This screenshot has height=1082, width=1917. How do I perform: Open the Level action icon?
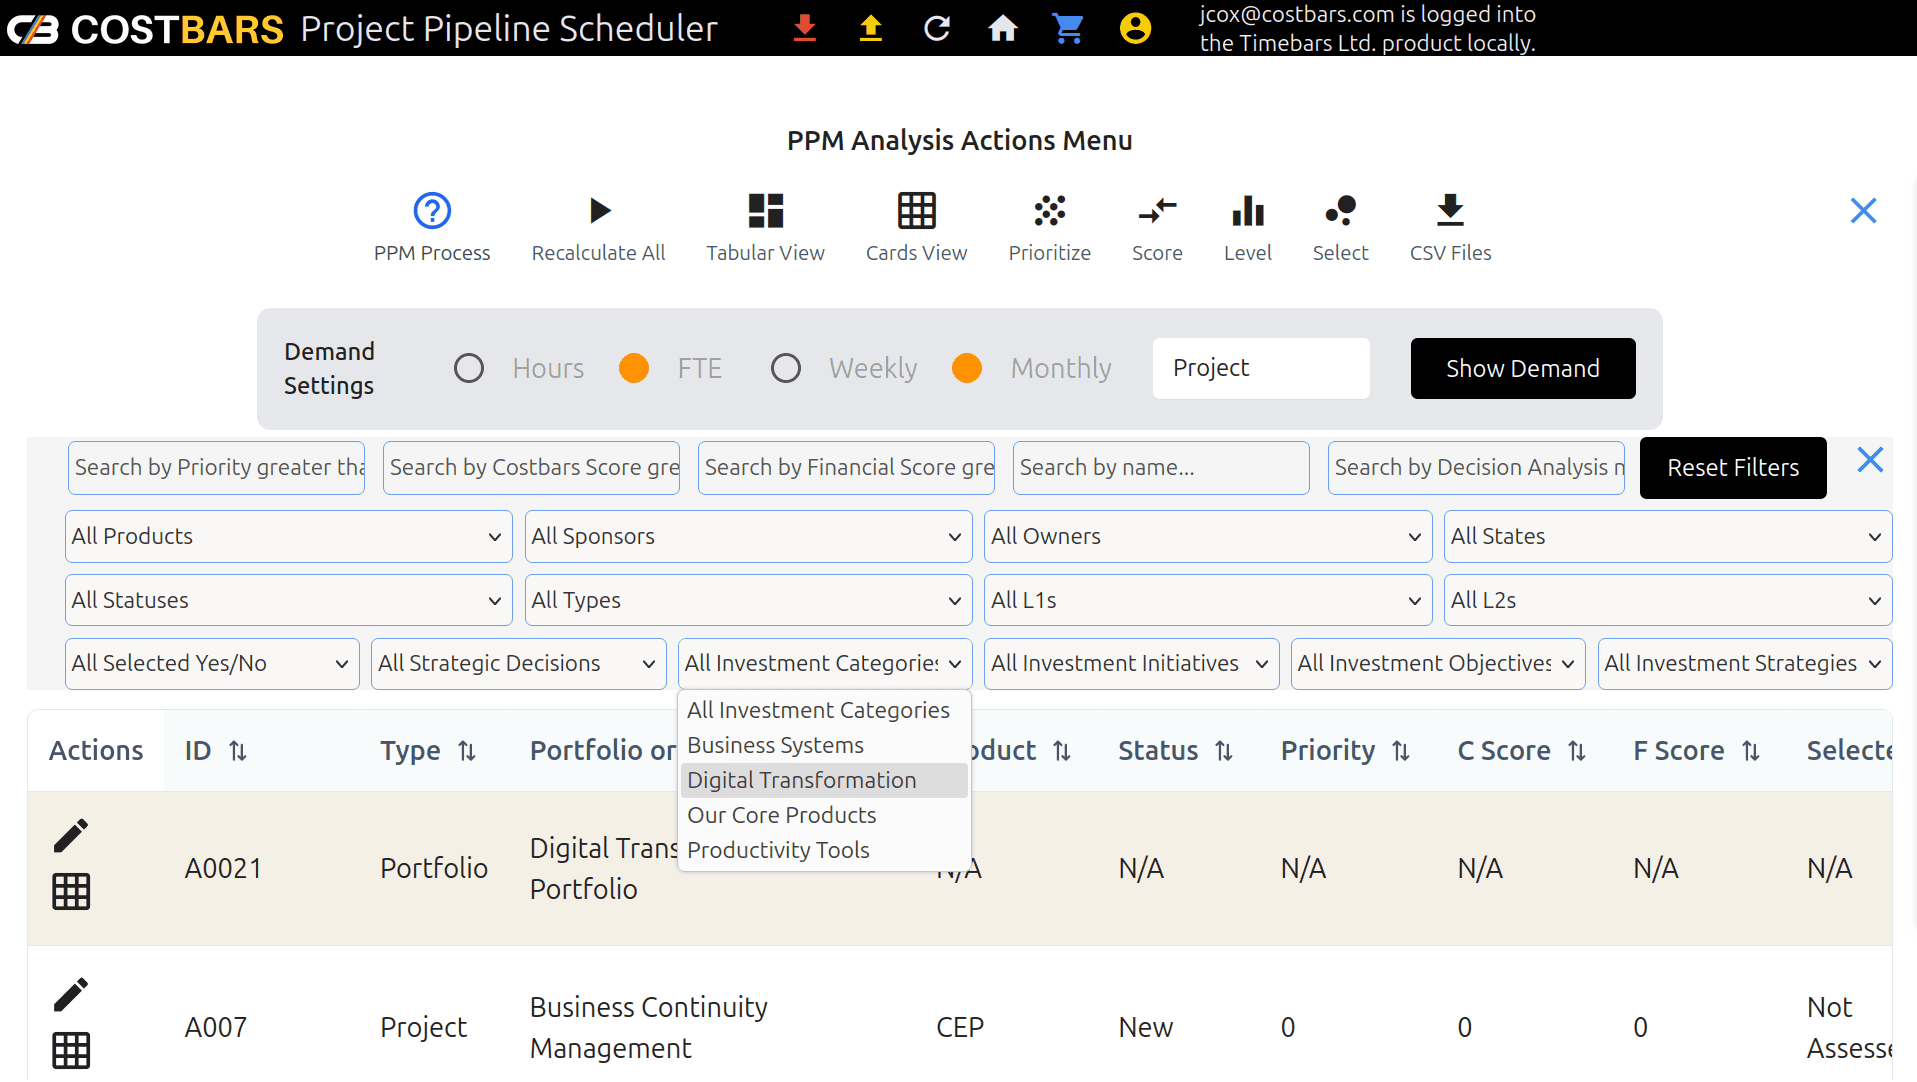[x=1248, y=211]
